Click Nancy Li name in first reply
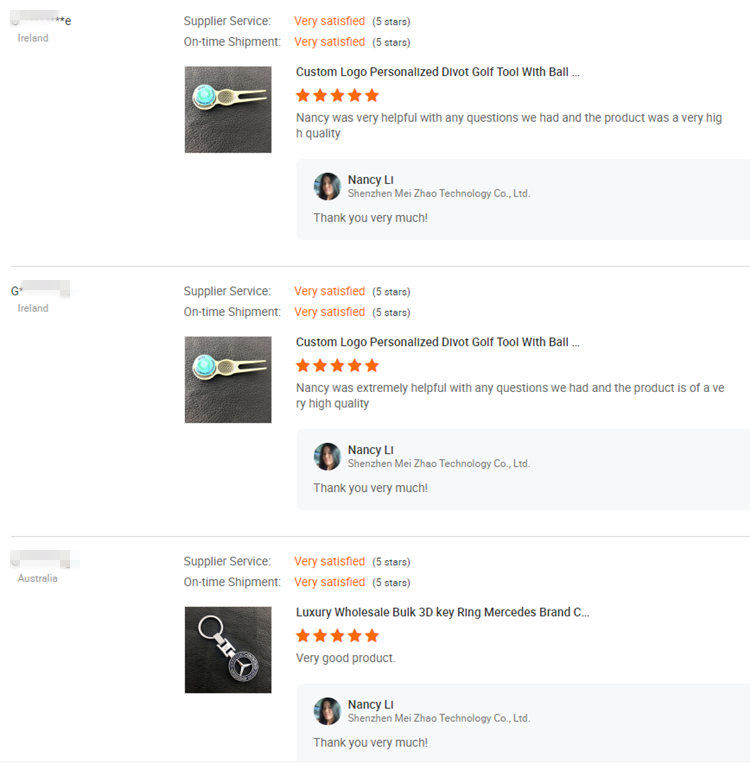The image size is (750, 763). [370, 180]
